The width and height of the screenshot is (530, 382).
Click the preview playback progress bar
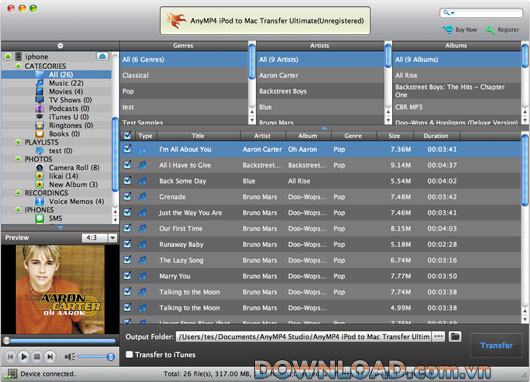pos(60,340)
